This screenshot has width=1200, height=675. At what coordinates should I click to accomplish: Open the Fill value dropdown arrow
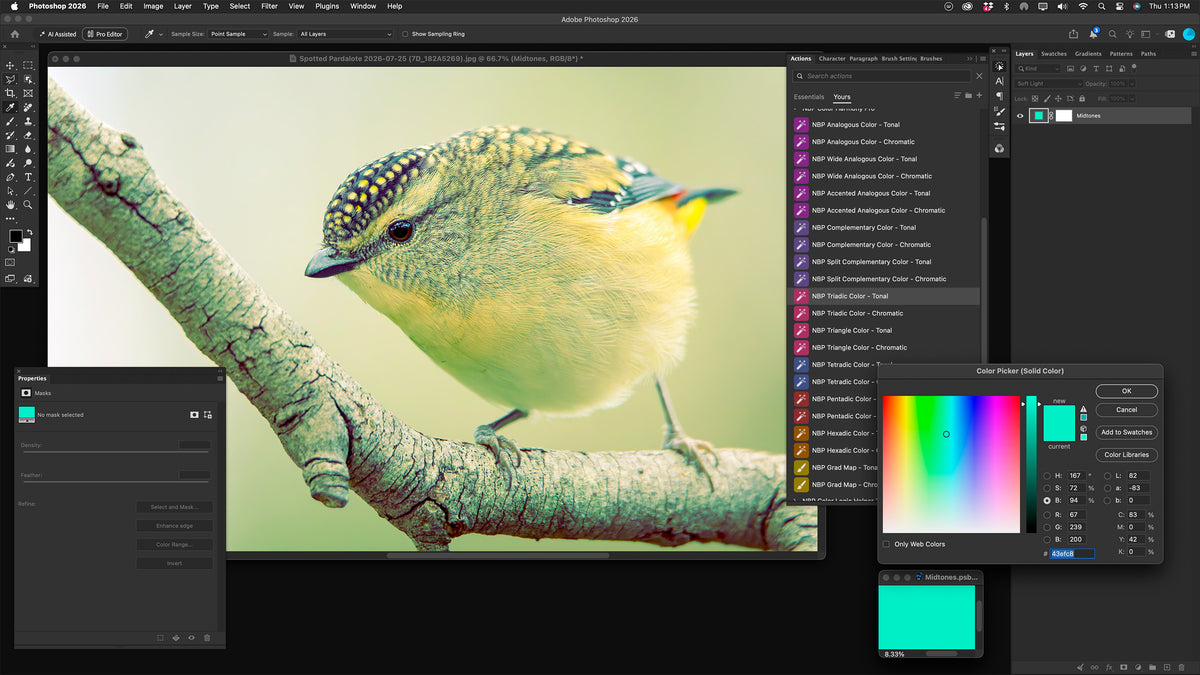[x=1134, y=99]
